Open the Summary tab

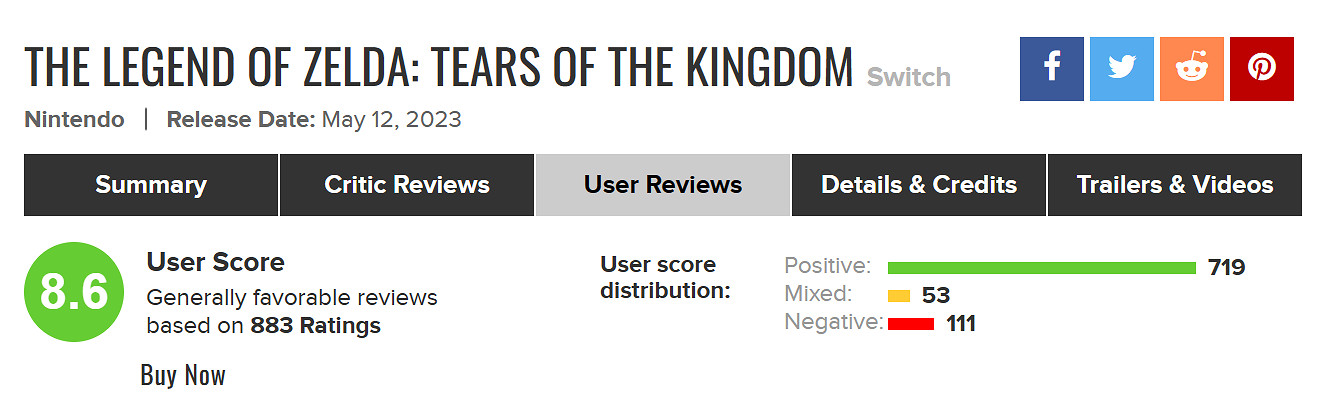click(x=151, y=185)
